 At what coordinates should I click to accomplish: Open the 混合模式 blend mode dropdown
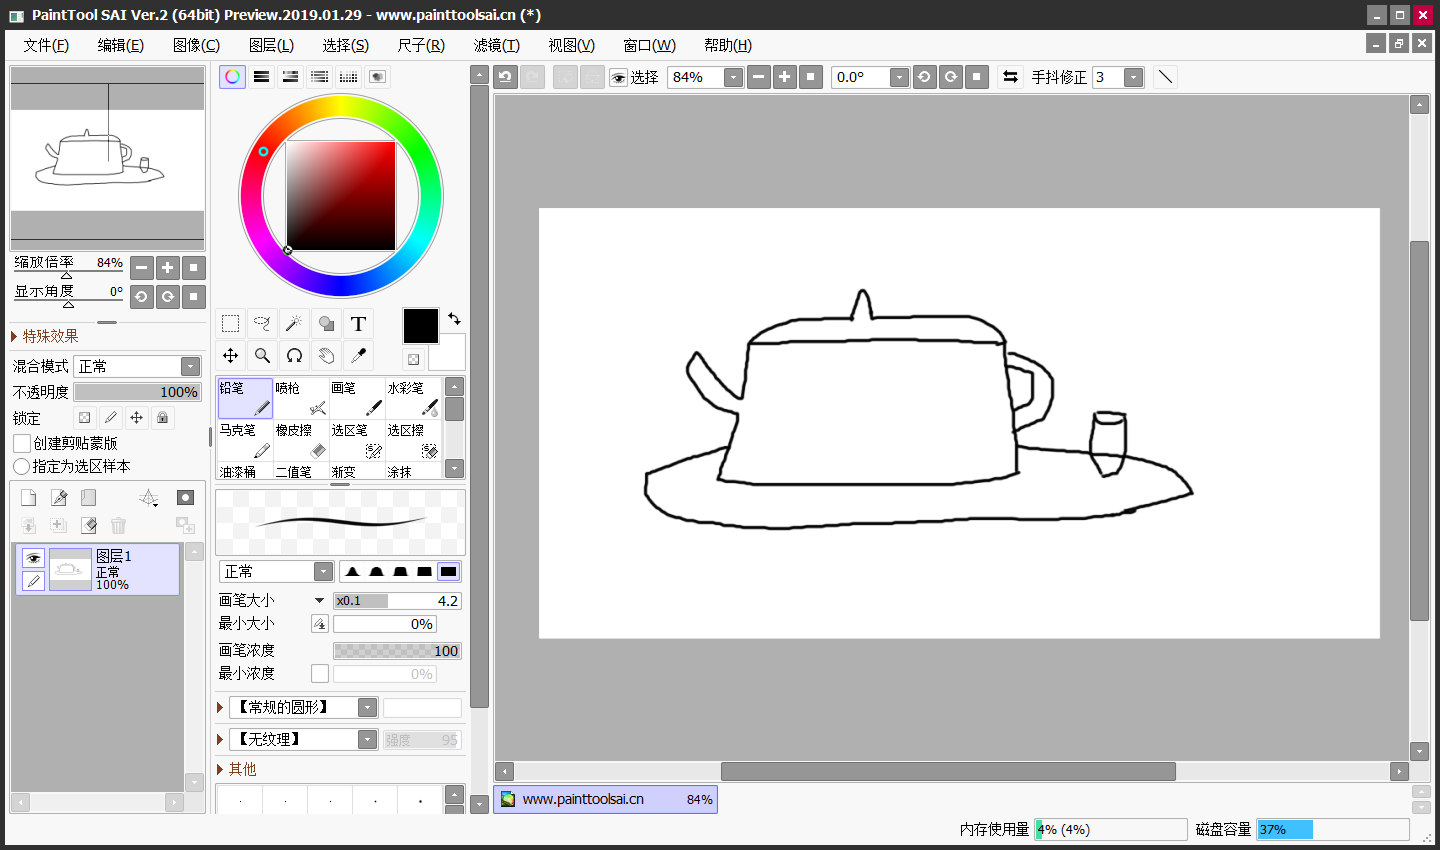pyautogui.click(x=190, y=366)
